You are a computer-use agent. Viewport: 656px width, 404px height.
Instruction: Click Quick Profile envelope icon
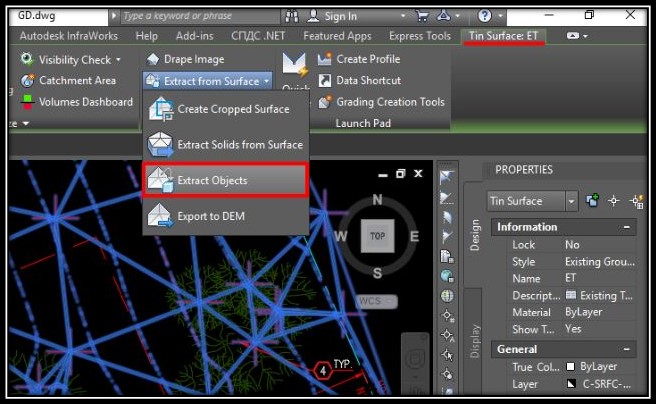pyautogui.click(x=295, y=65)
